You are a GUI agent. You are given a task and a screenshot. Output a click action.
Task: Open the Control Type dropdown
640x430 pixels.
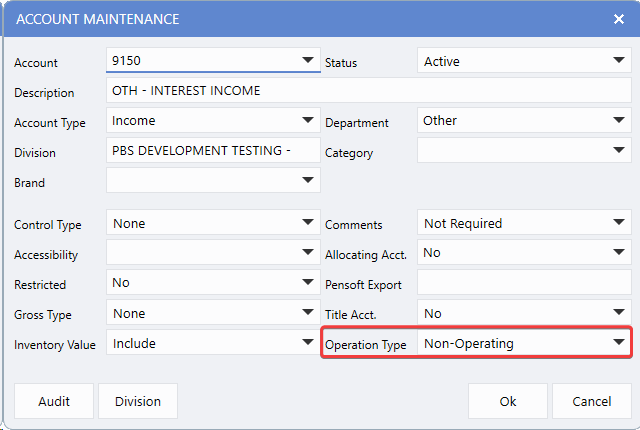308,224
